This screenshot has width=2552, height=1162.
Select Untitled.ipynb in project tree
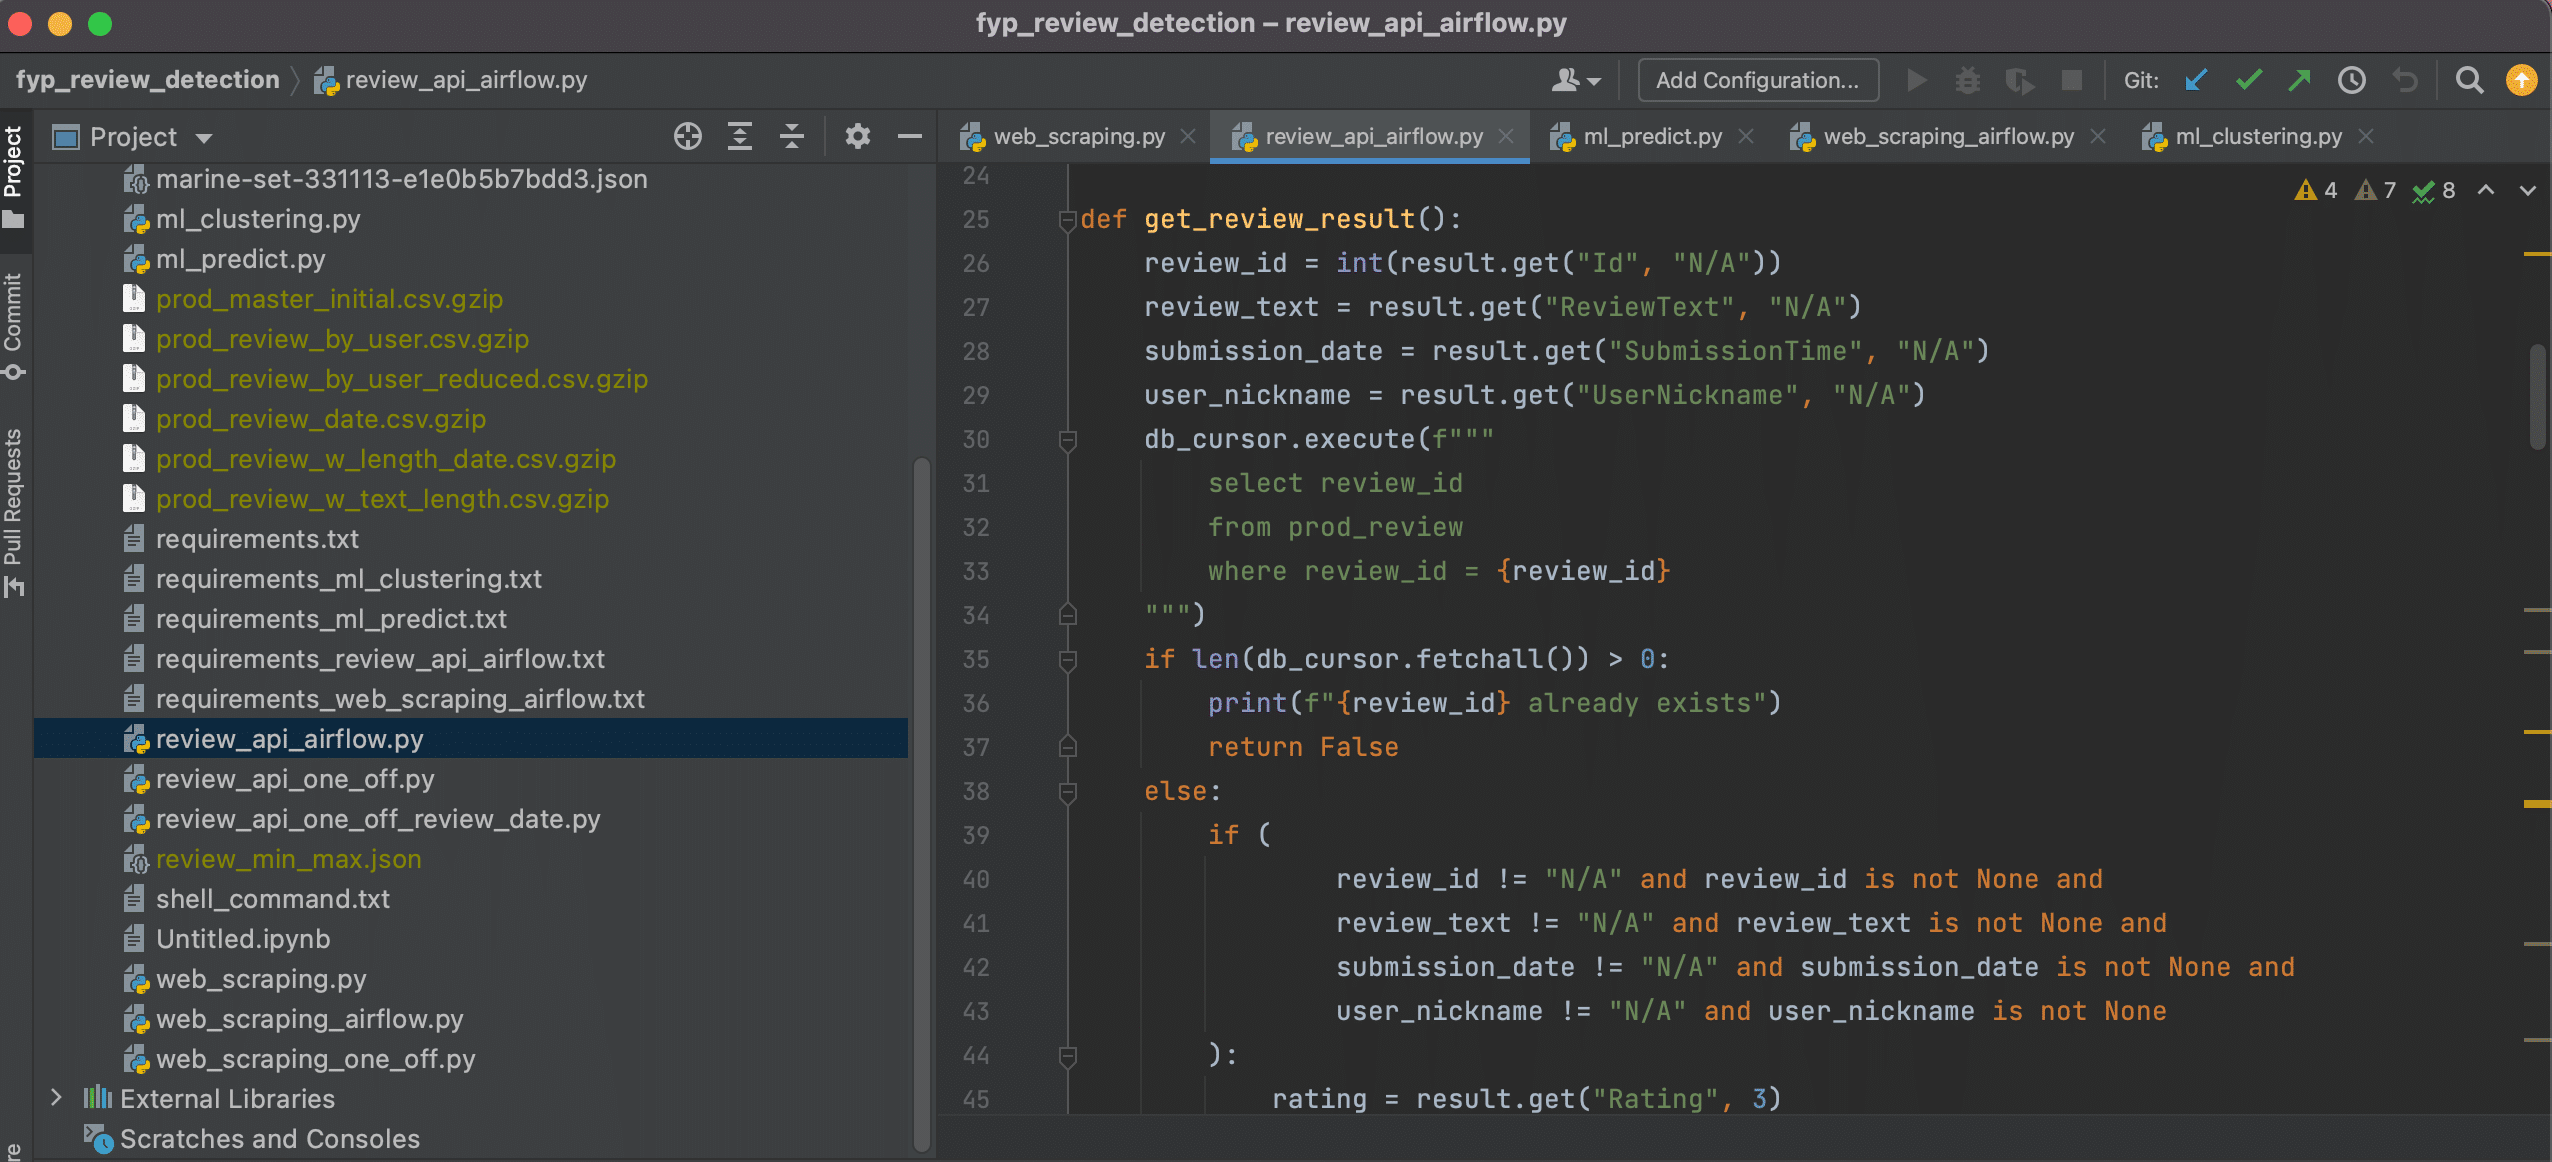coord(243,939)
